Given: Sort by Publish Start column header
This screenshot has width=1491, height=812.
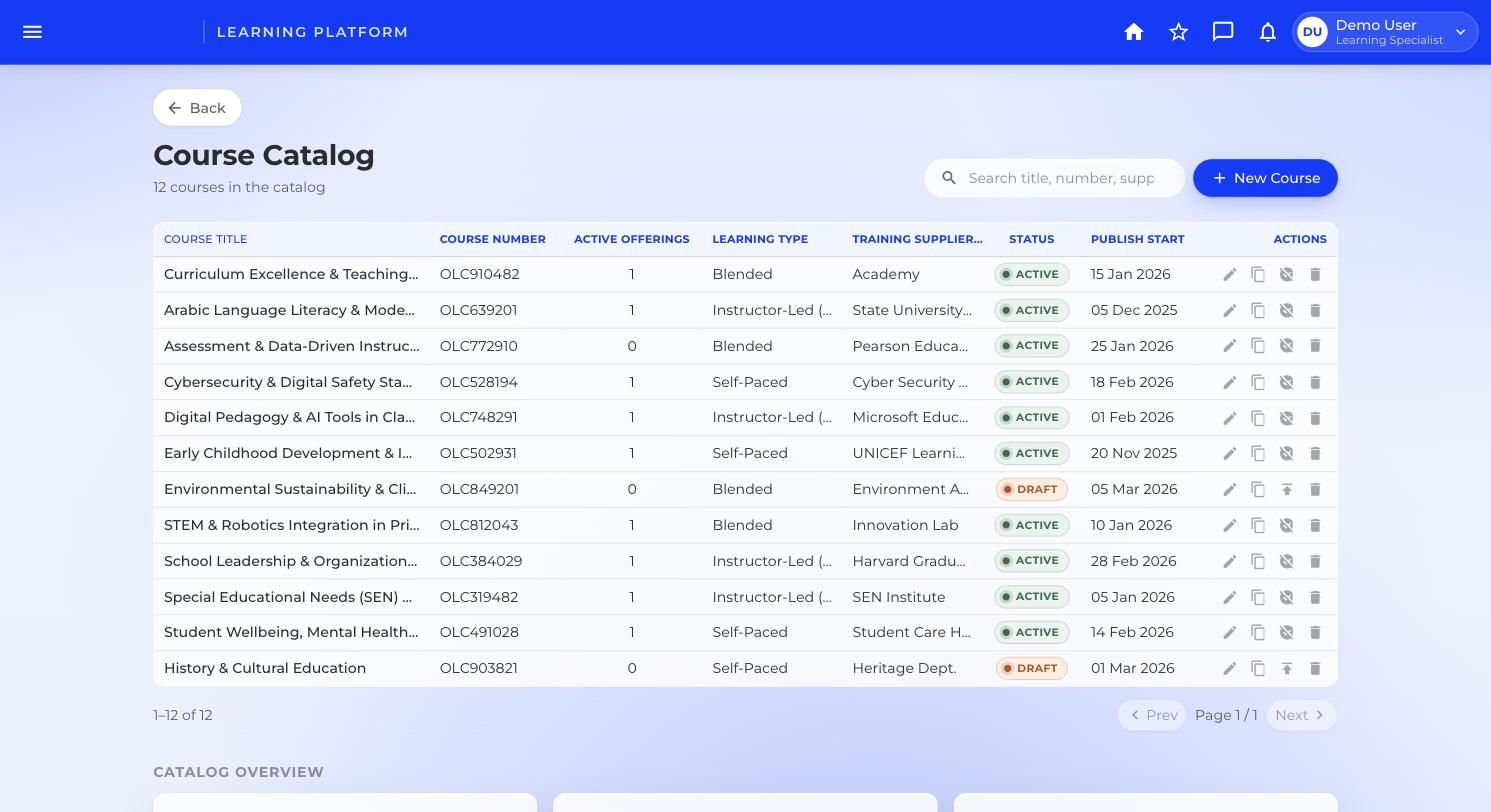Looking at the screenshot, I should [x=1137, y=239].
